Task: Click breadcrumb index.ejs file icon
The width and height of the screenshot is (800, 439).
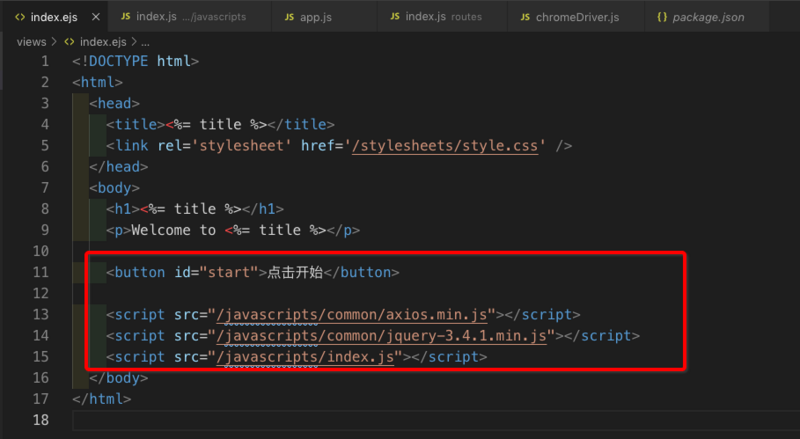Action: pos(69,42)
